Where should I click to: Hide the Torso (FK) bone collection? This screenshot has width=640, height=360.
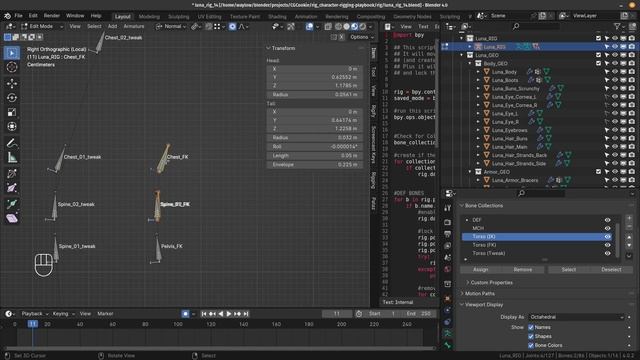607,245
